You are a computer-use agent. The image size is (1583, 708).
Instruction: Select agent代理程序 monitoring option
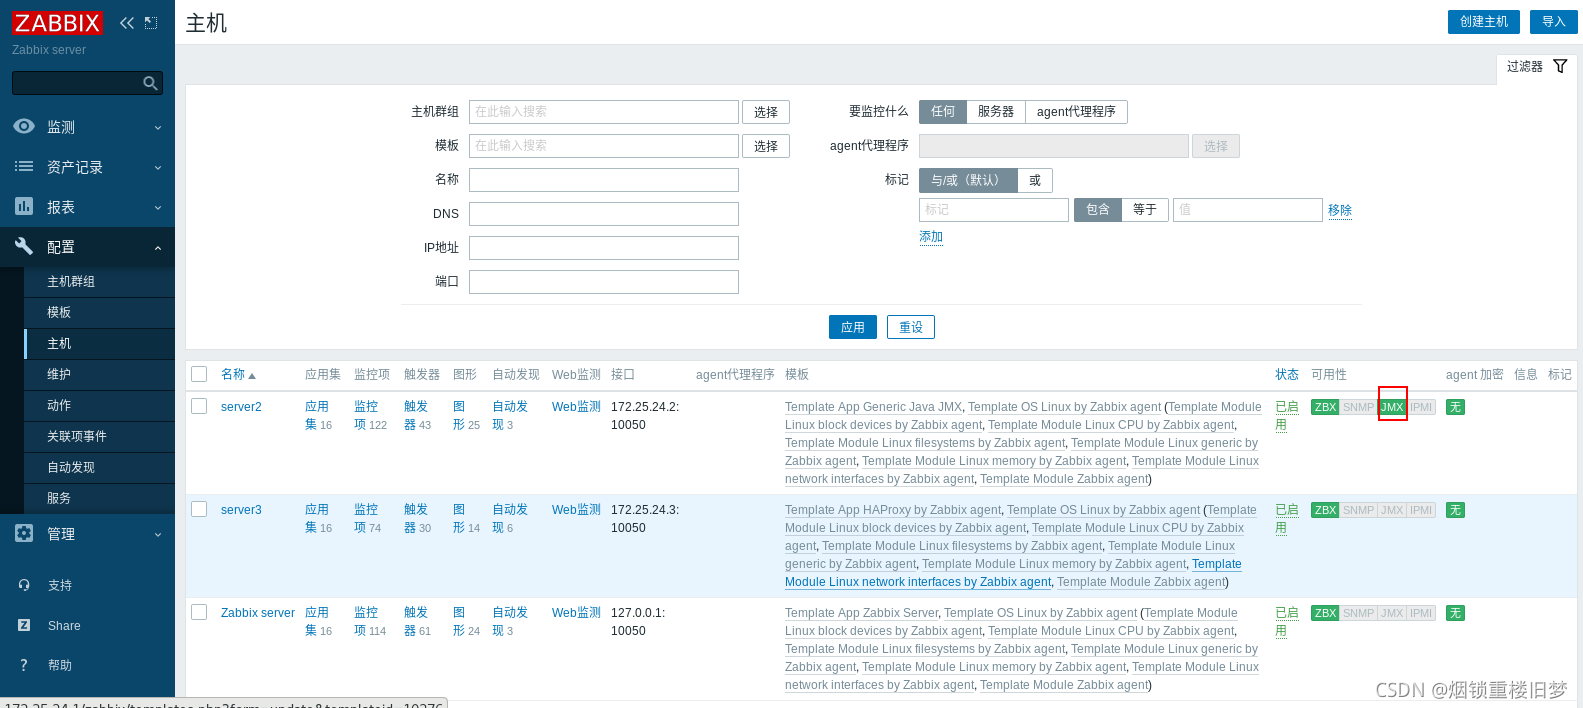click(x=1076, y=111)
